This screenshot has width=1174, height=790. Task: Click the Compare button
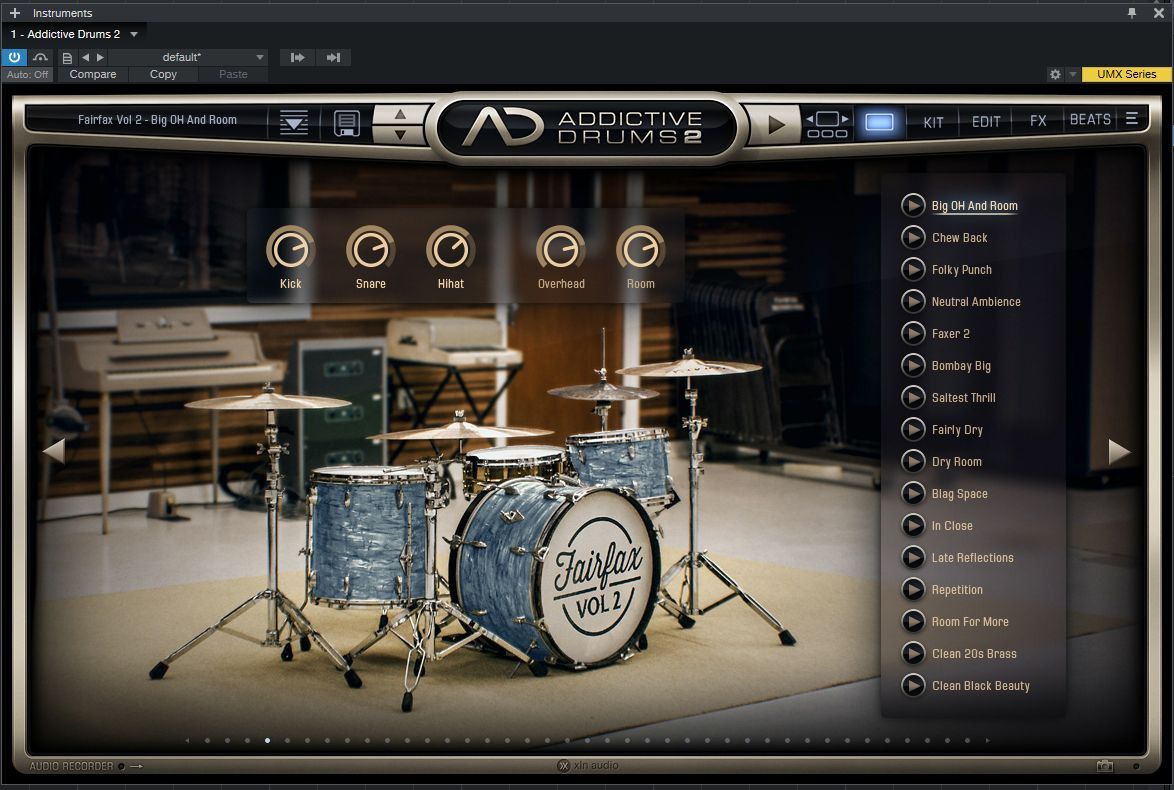pyautogui.click(x=93, y=74)
